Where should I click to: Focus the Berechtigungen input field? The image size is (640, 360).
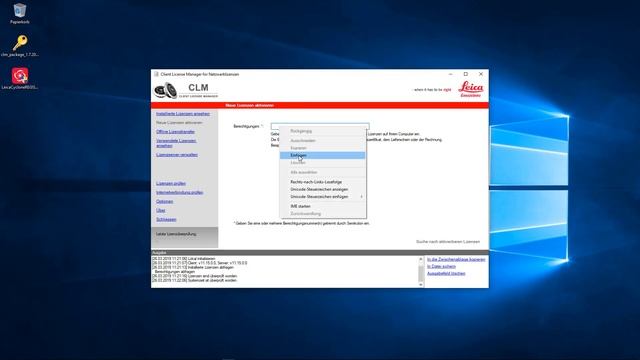pos(320,126)
